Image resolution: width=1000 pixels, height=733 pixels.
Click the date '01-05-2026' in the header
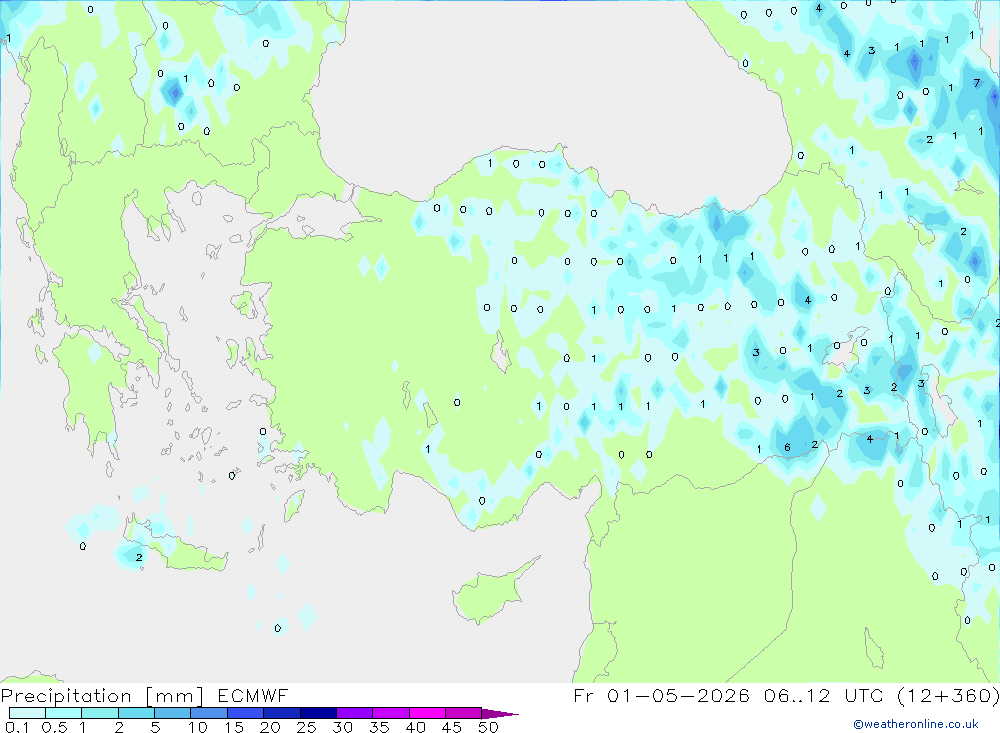coord(678,695)
